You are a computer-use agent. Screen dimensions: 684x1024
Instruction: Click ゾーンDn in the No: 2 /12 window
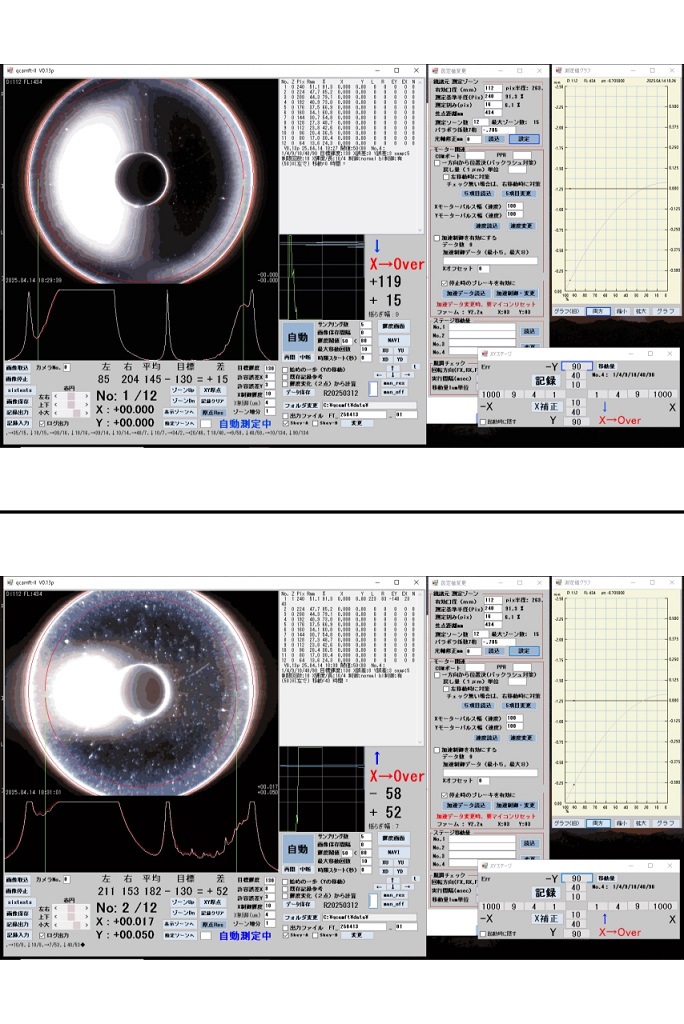(x=182, y=913)
